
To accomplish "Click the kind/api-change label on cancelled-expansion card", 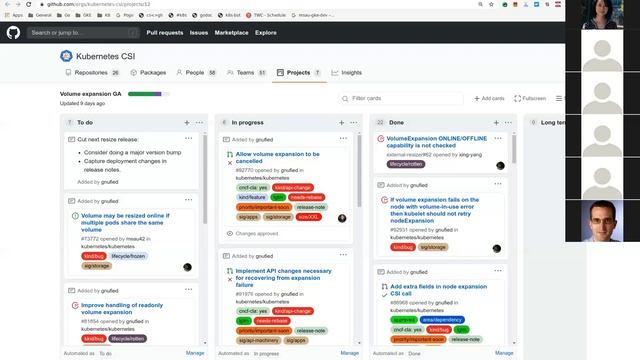I will tap(293, 188).
